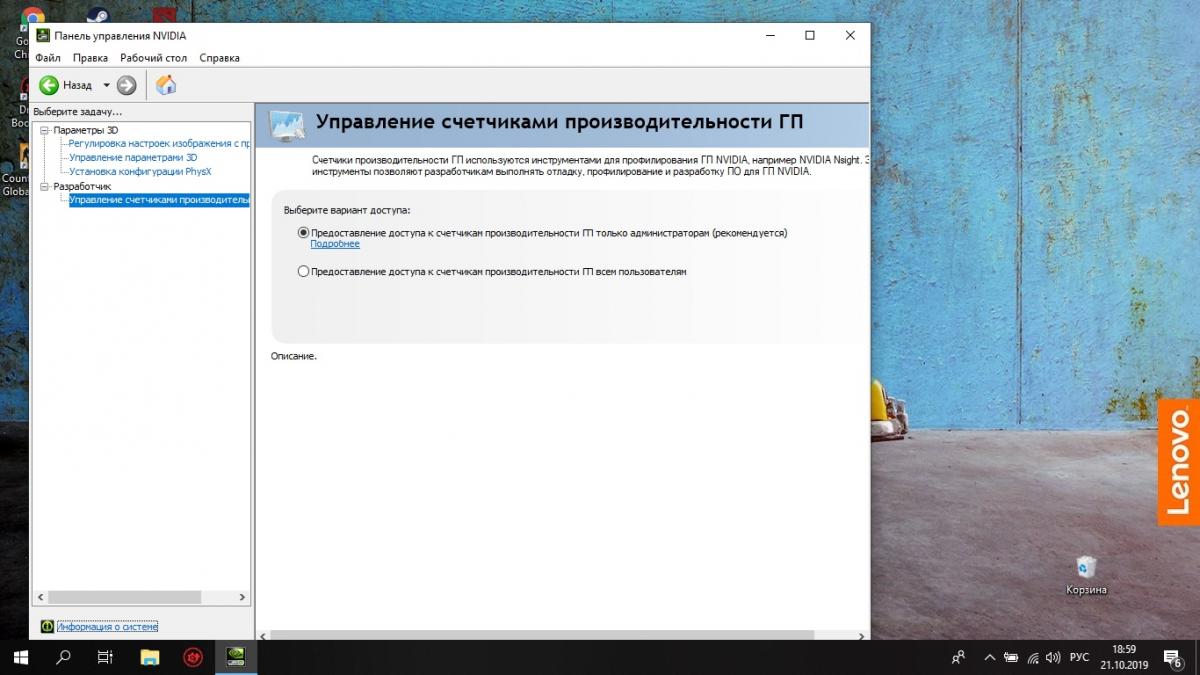Open taskbar search magnifier
The width and height of the screenshot is (1200, 675).
pyautogui.click(x=63, y=657)
